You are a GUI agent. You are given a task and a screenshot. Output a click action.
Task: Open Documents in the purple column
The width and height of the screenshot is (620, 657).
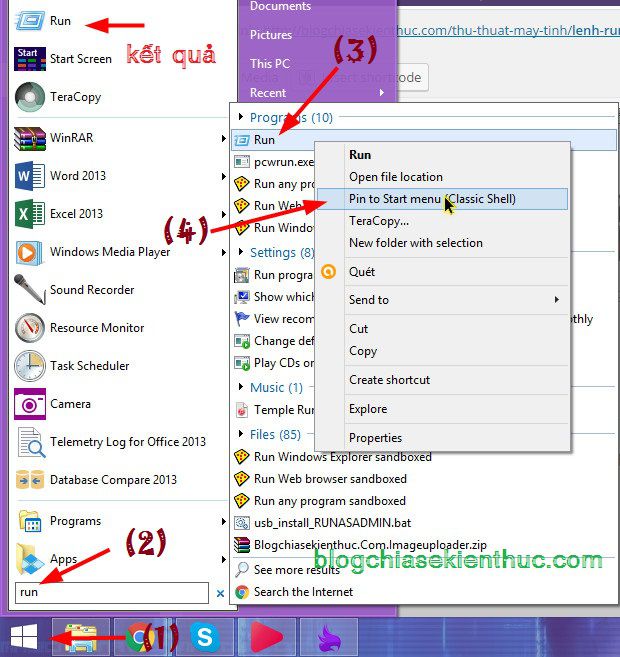280,6
